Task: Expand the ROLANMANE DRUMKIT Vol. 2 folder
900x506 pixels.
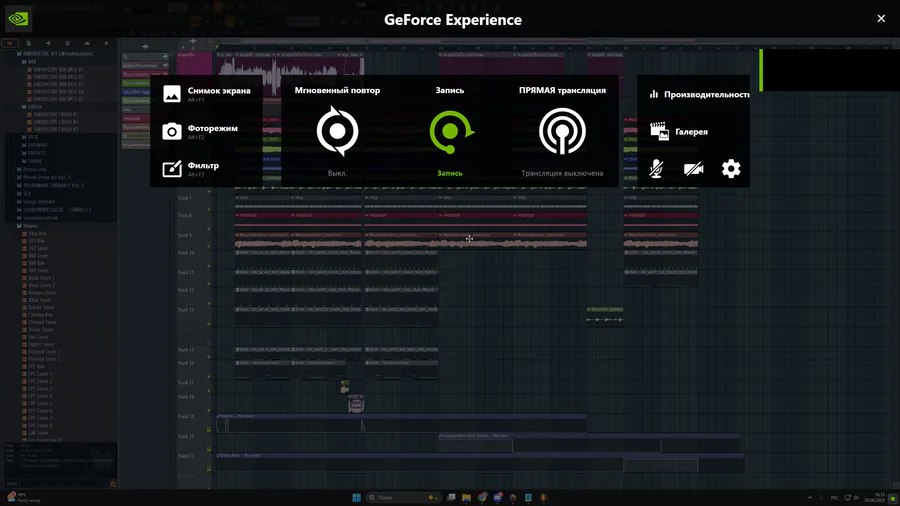Action: tap(50, 185)
